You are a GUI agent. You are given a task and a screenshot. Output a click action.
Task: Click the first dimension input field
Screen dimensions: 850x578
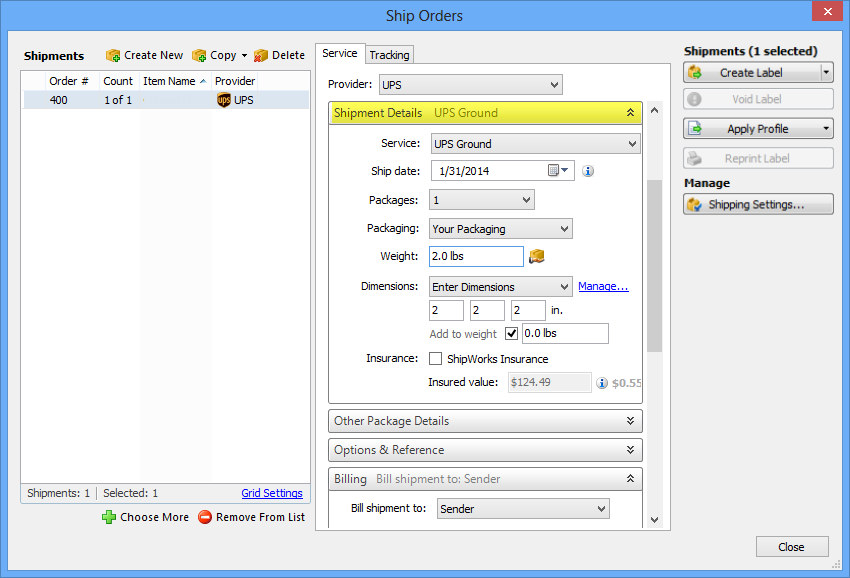446,310
